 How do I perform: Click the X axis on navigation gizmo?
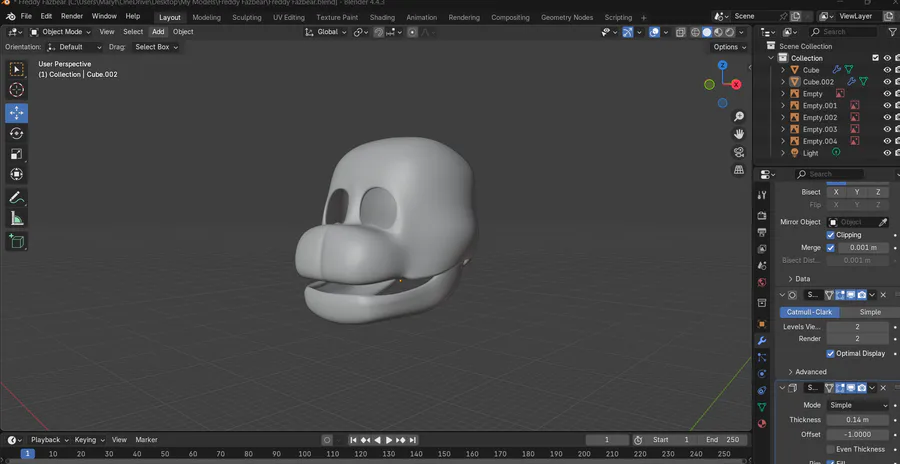coord(736,84)
